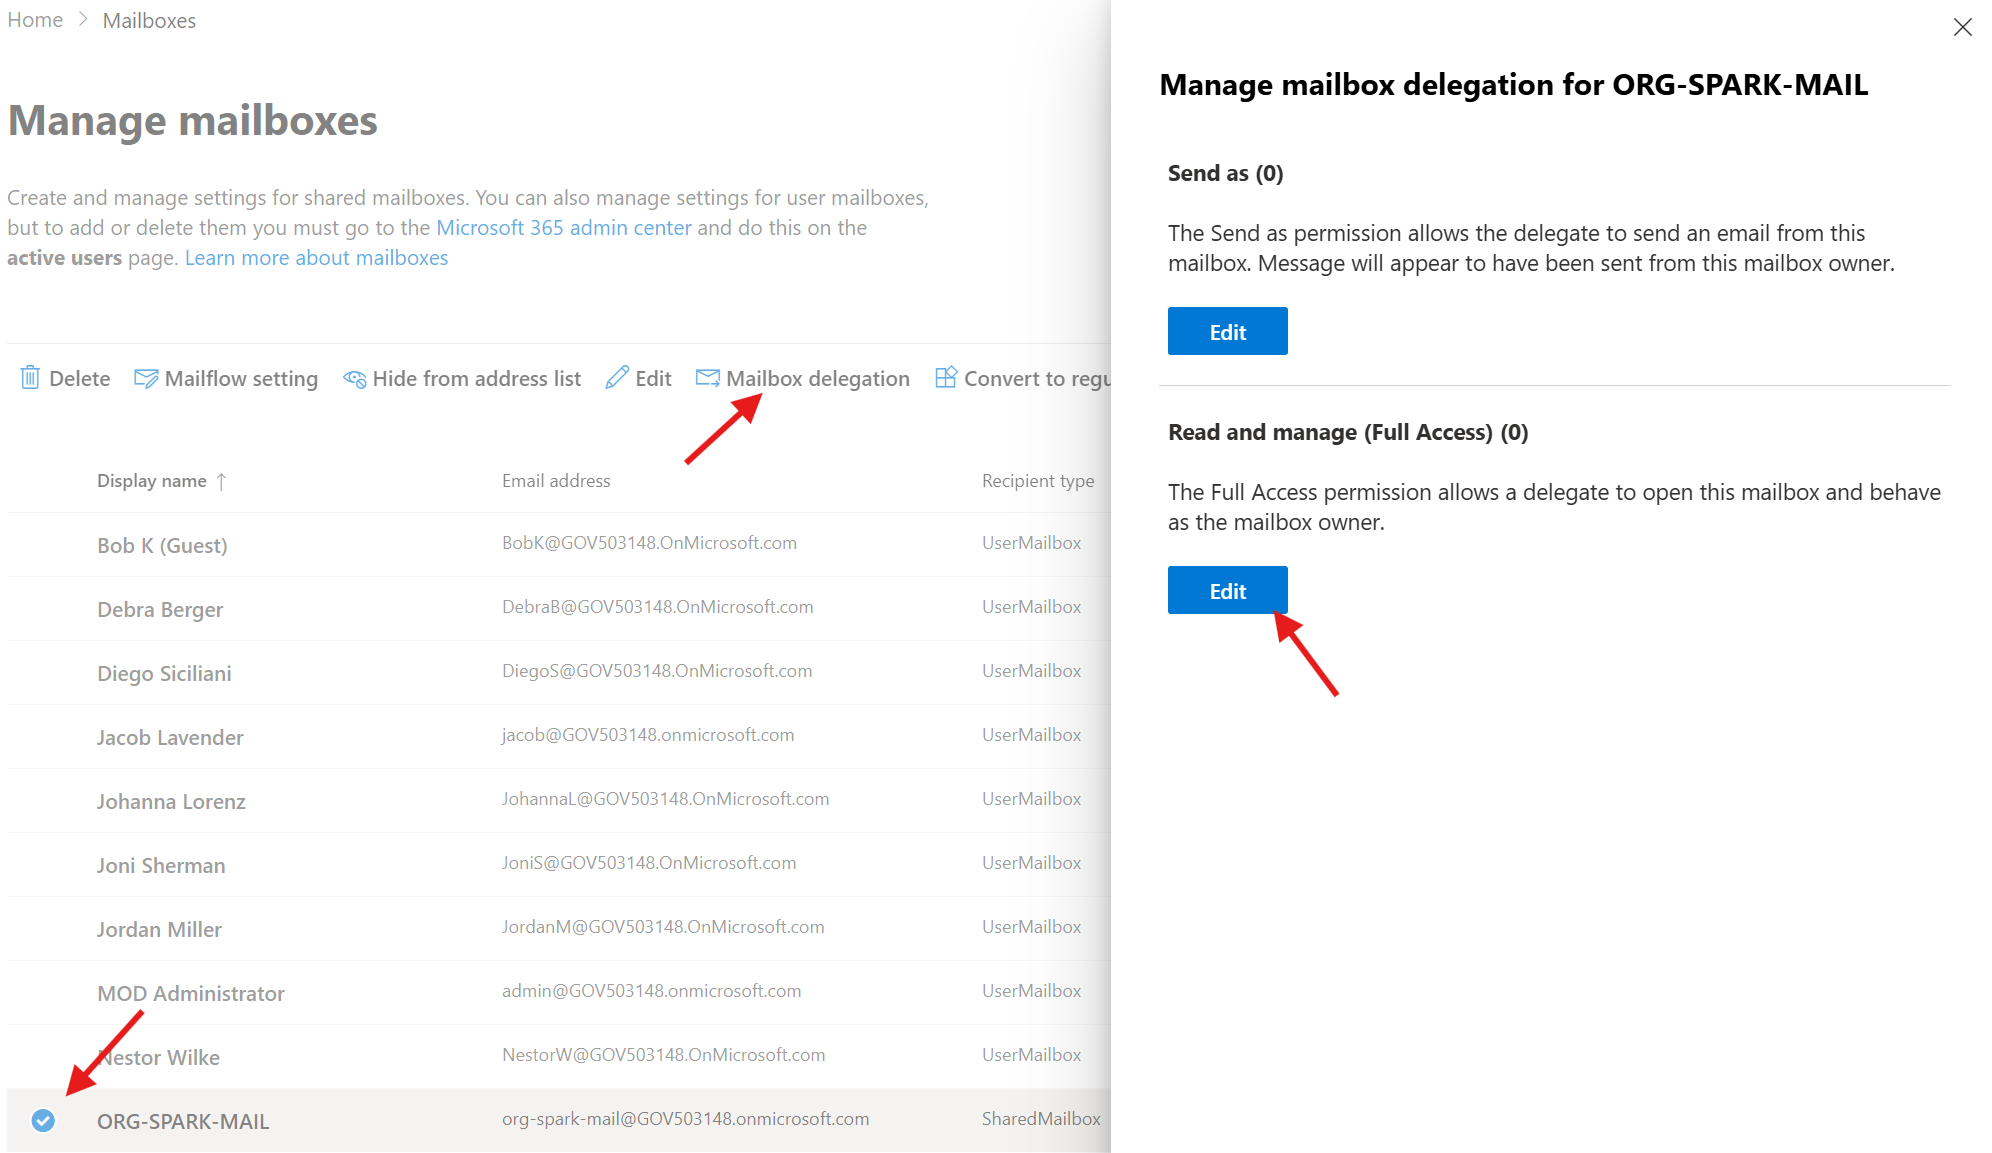Viewport: 1992px width, 1153px height.
Task: Click the Hide from address list icon
Action: pos(354,379)
